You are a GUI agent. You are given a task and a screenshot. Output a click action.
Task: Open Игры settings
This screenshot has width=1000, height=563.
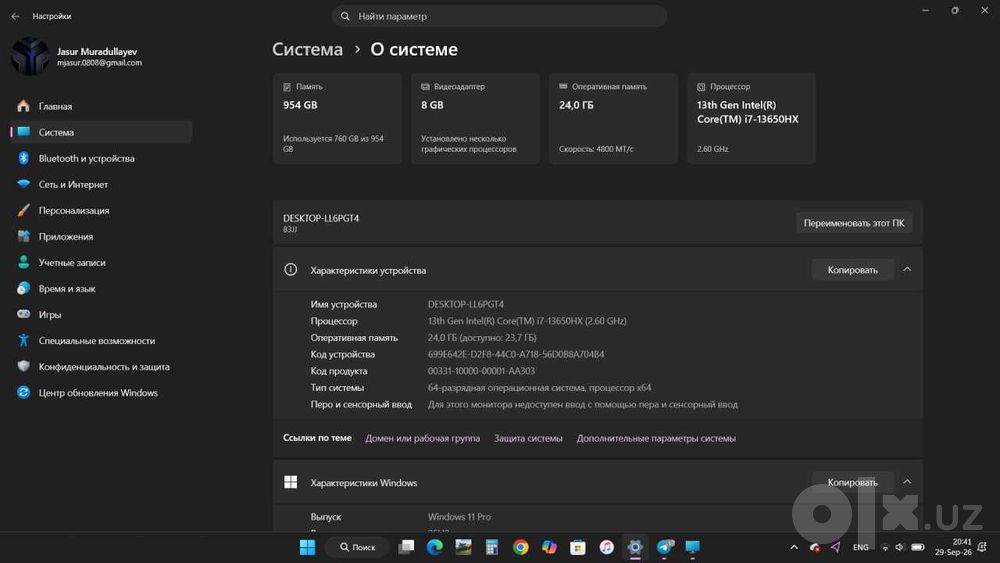tap(101, 314)
